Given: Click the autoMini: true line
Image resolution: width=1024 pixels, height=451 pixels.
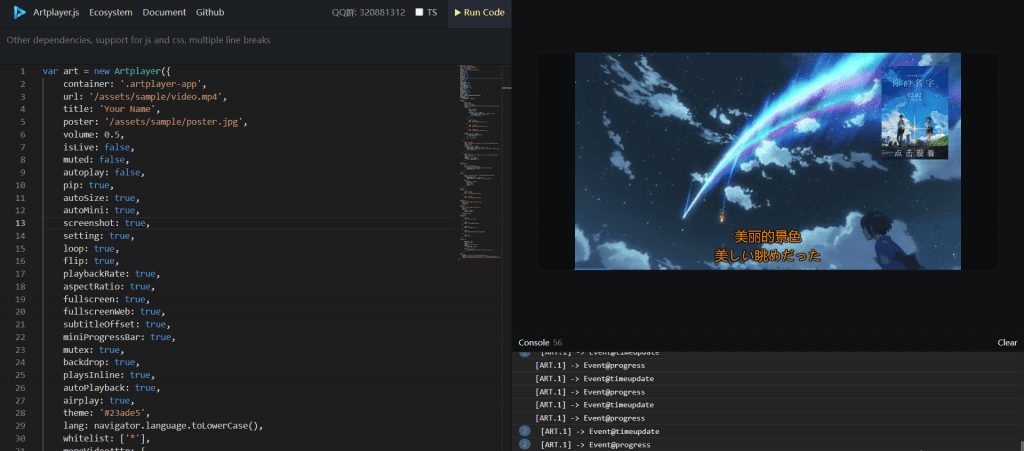Looking at the screenshot, I should pos(101,210).
